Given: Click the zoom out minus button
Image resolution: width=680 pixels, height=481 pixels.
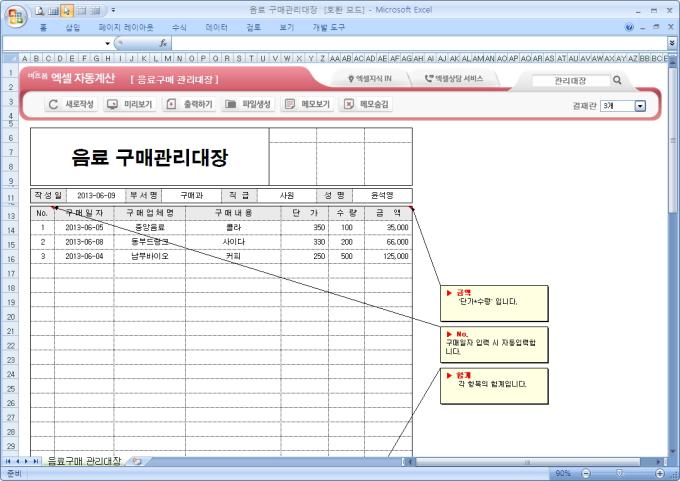Looking at the screenshot, I should coord(586,473).
